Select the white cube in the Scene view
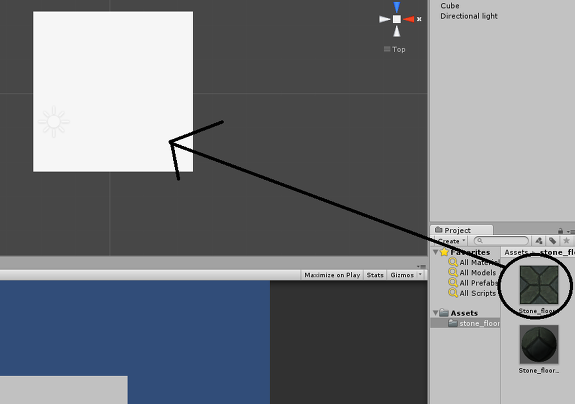 [x=113, y=91]
